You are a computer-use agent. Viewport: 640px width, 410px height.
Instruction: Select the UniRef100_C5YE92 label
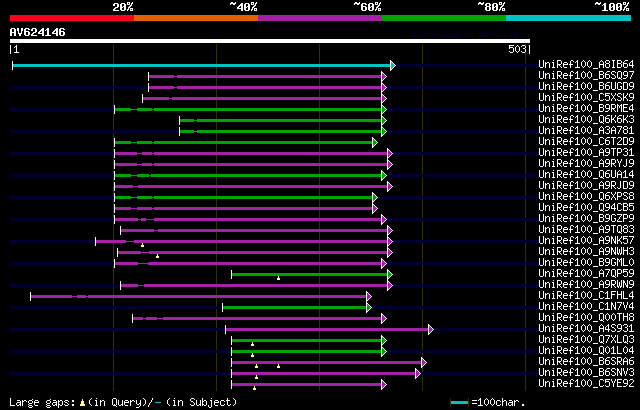coord(586,384)
